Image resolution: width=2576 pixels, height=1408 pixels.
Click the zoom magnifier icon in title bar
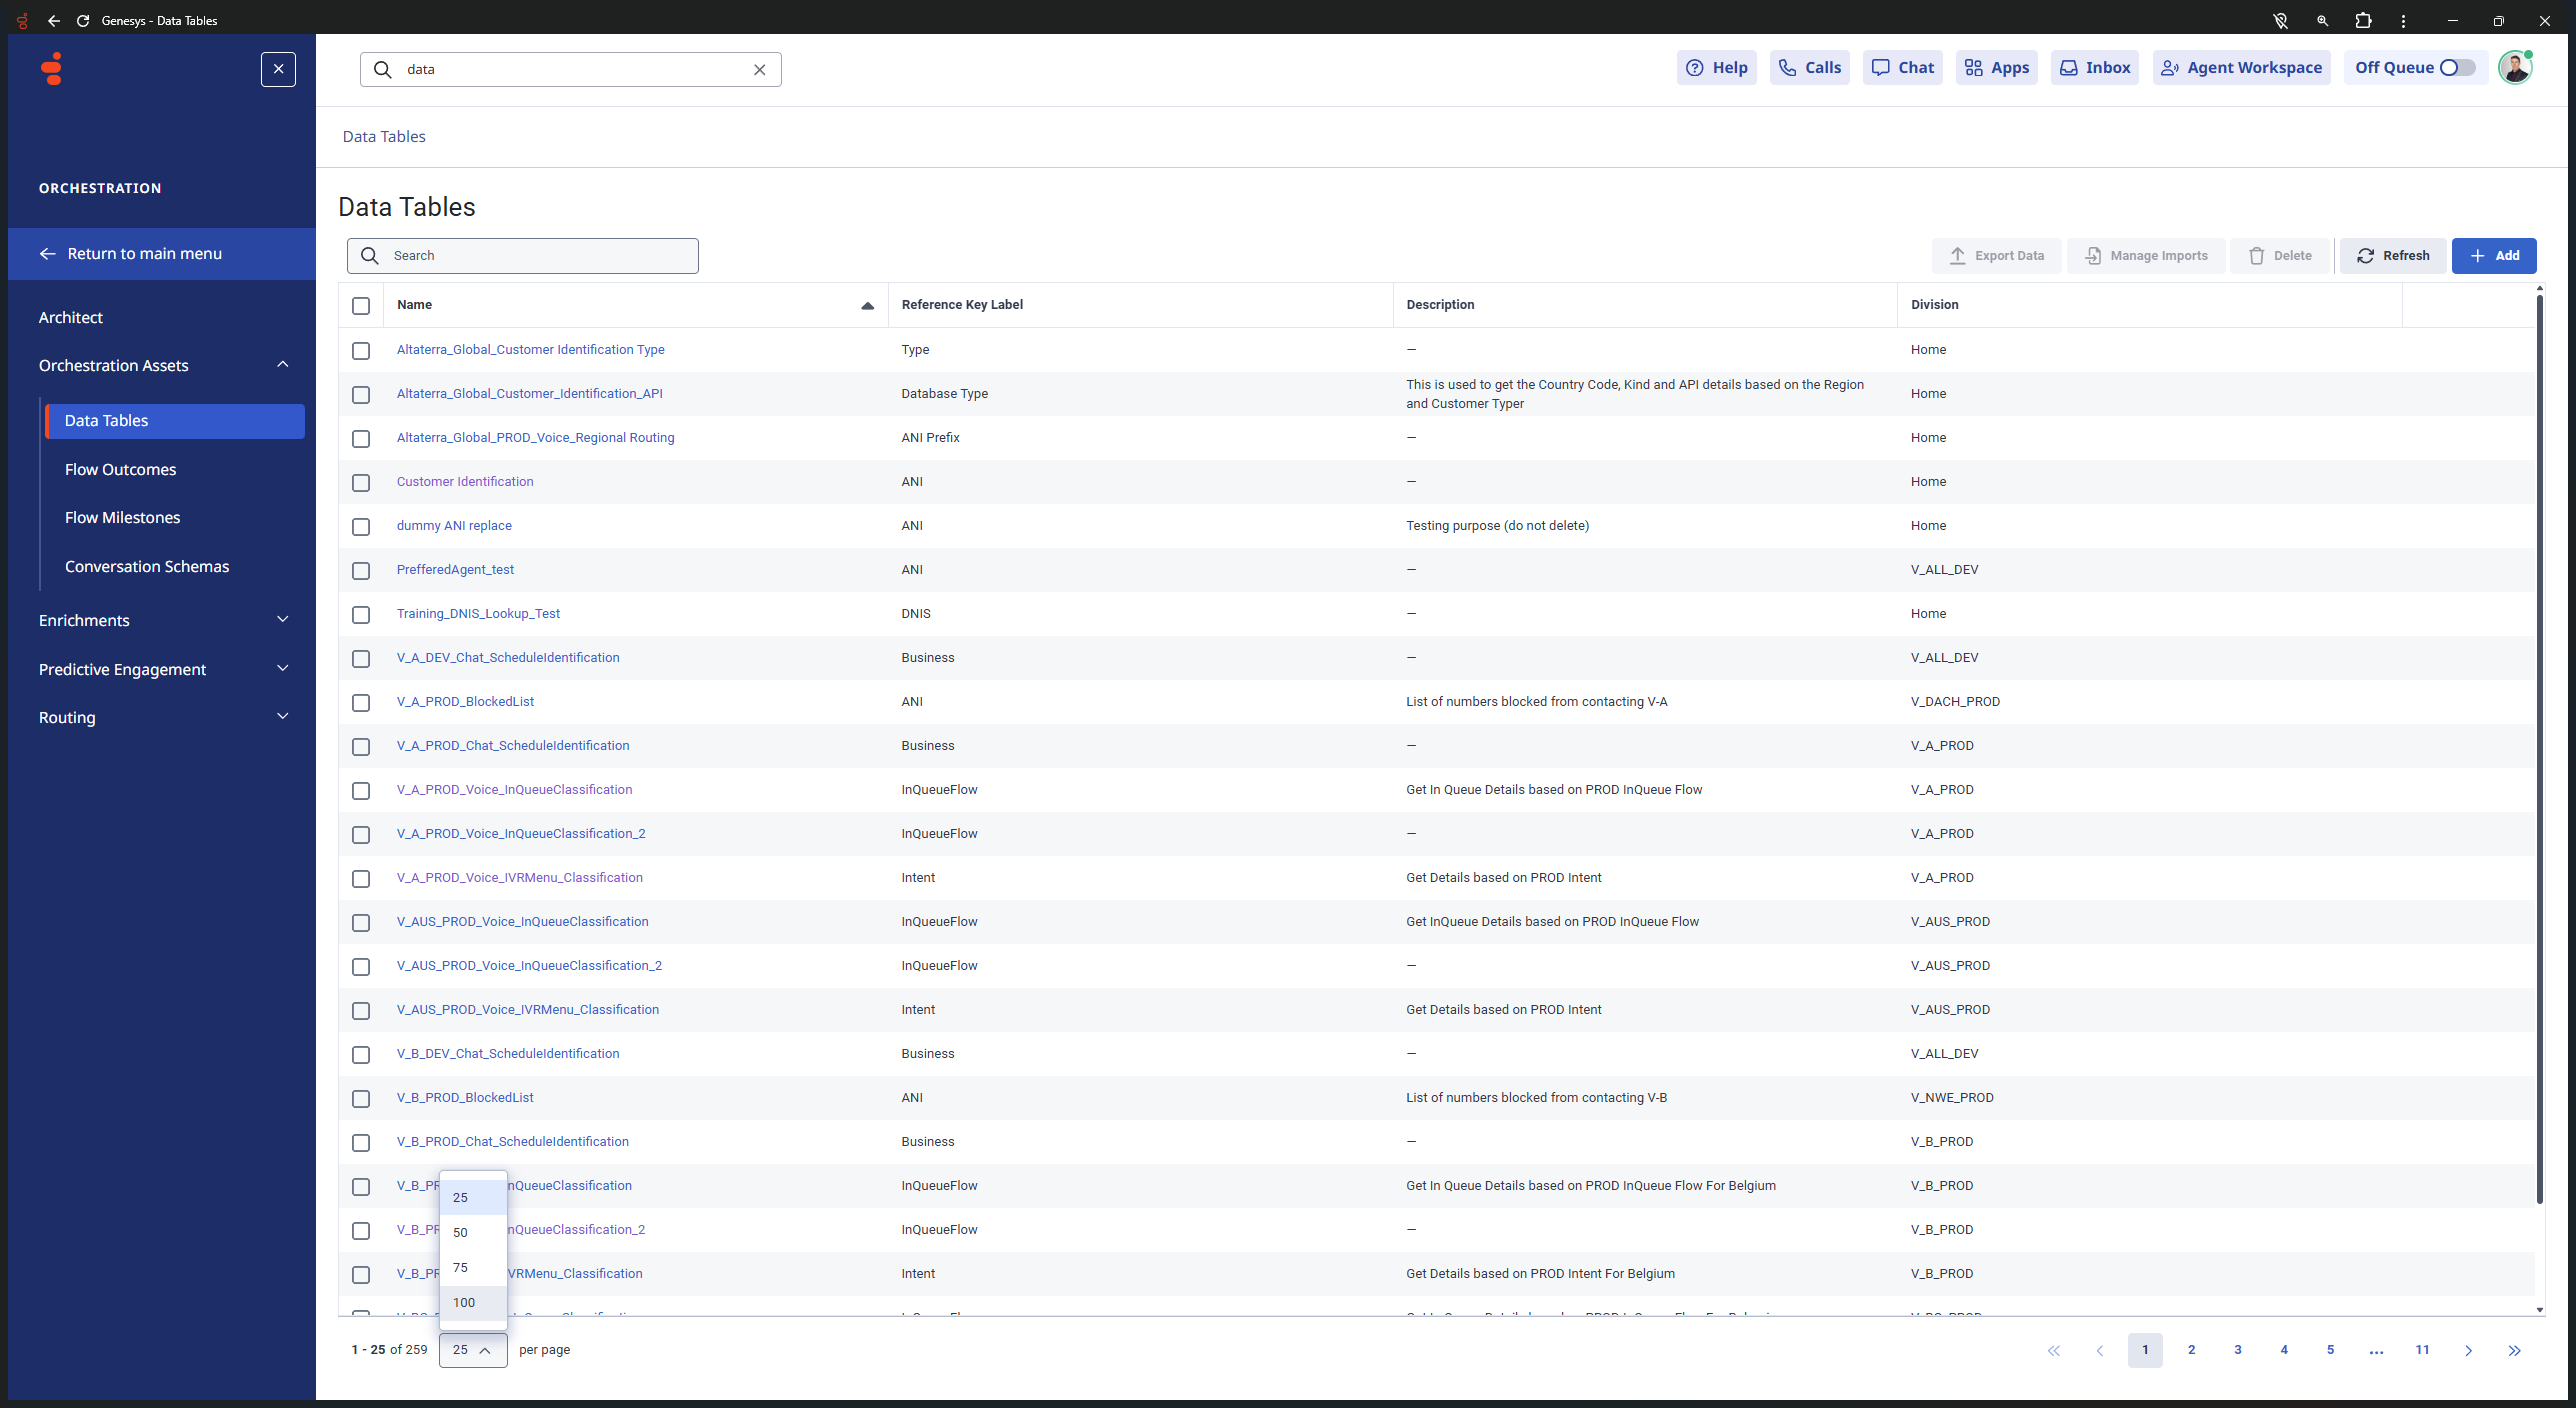tap(2322, 20)
